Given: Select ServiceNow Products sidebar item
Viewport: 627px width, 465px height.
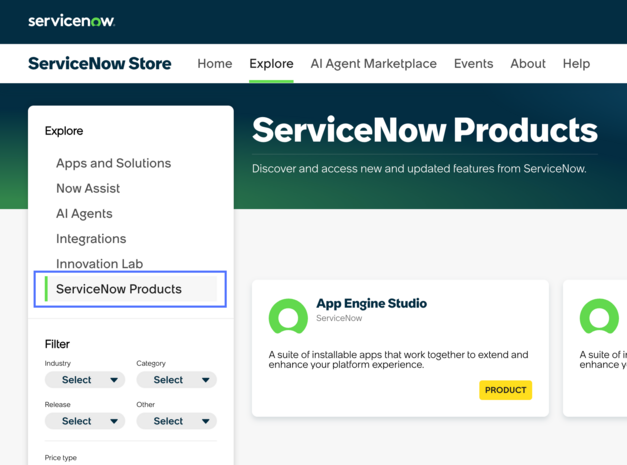Looking at the screenshot, I should coord(130,289).
